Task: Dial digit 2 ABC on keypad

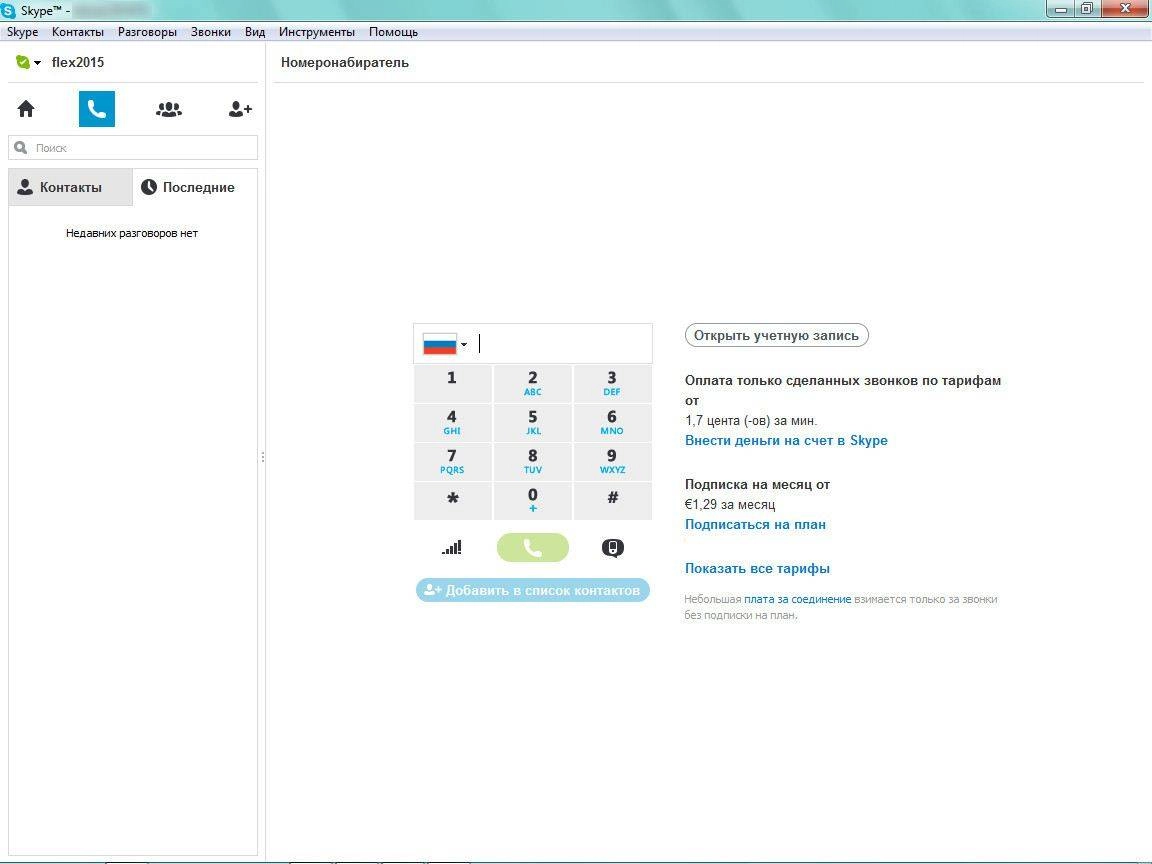Action: (533, 384)
